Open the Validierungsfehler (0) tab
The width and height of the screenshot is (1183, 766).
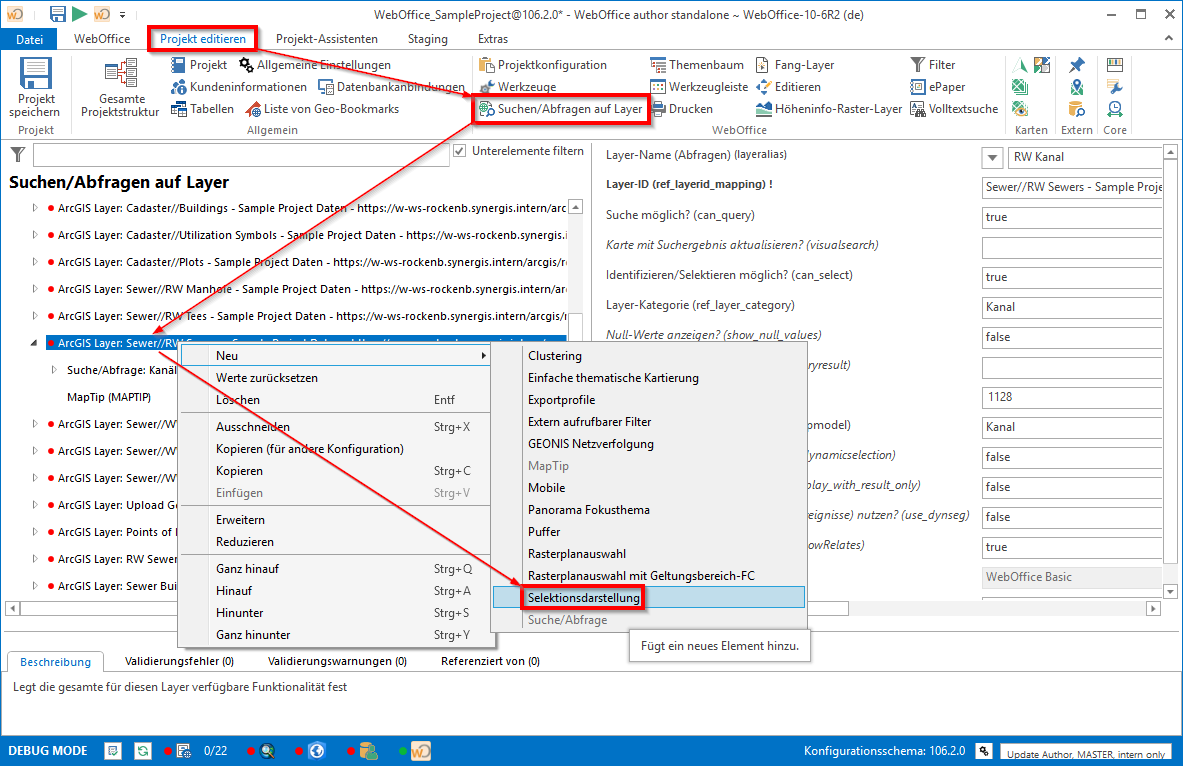click(179, 661)
